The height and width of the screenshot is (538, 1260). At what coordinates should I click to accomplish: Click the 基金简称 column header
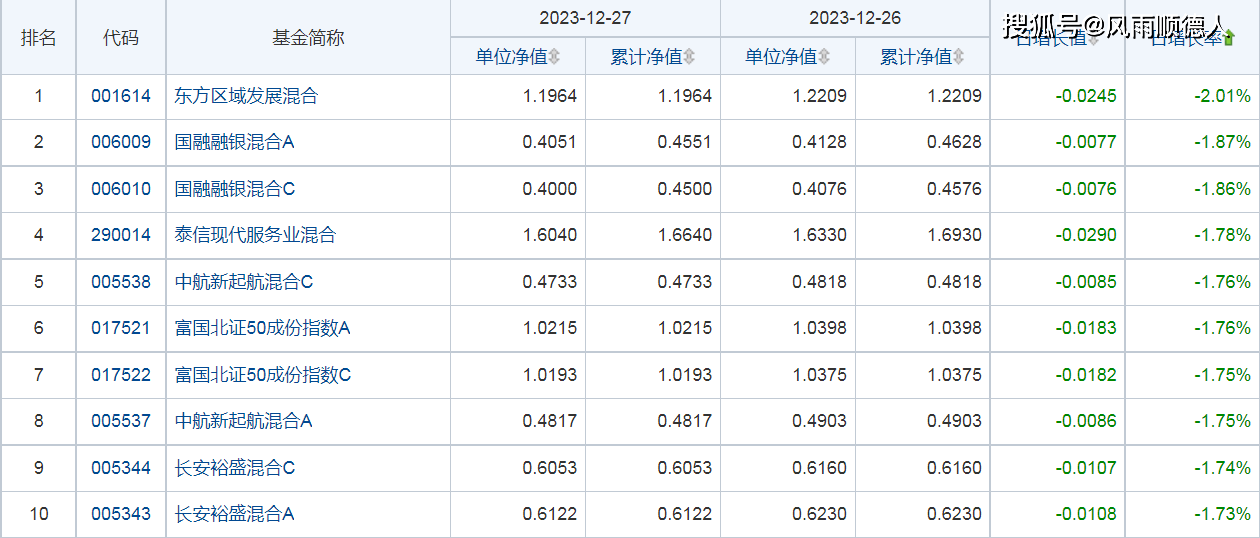click(x=308, y=38)
